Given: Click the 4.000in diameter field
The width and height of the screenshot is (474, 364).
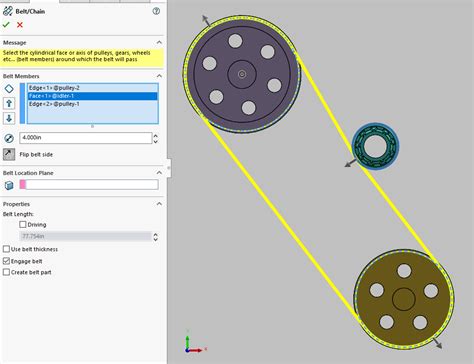Looking at the screenshot, I should coord(86,138).
